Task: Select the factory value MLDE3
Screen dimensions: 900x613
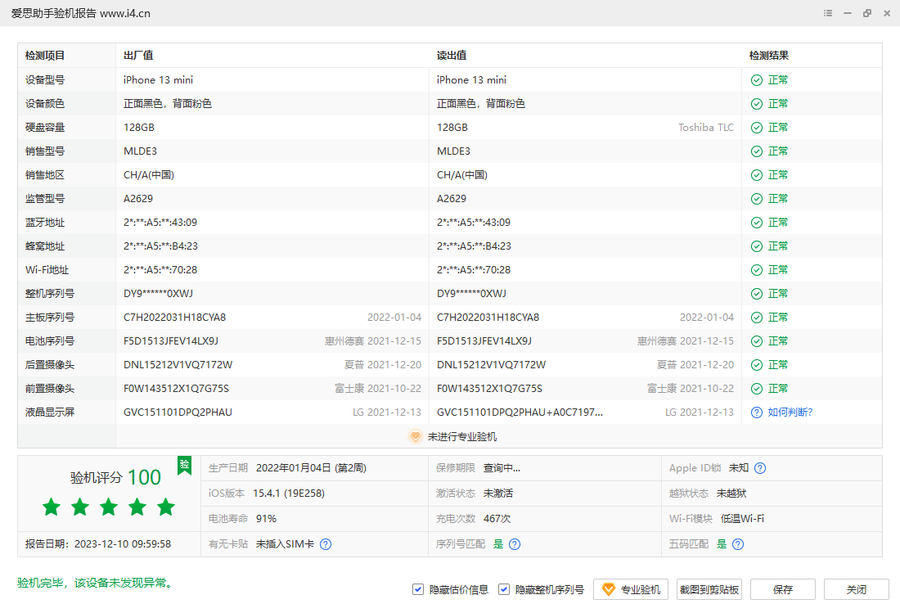Action: click(x=140, y=152)
